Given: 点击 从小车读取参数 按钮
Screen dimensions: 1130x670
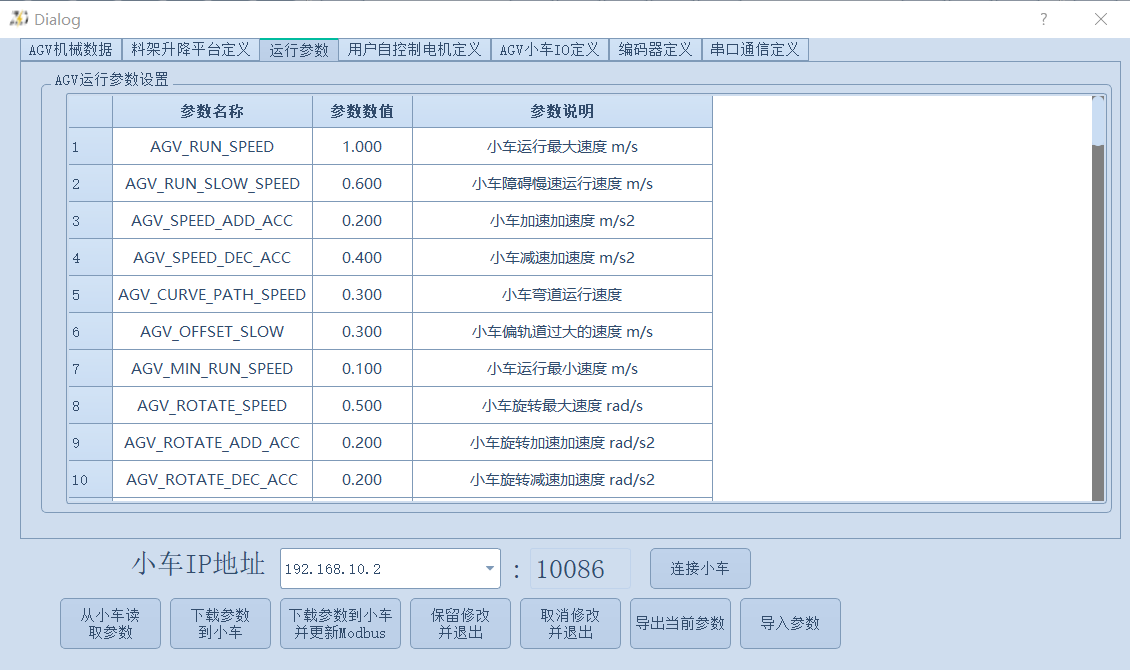Looking at the screenshot, I should [110, 623].
